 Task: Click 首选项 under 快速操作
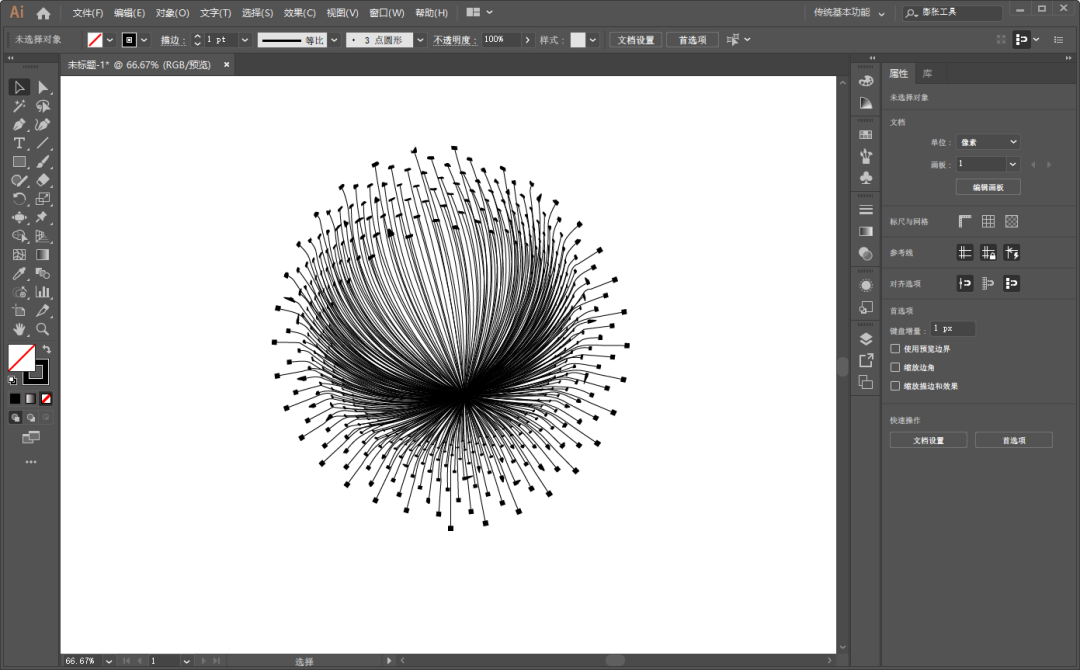pos(1014,440)
